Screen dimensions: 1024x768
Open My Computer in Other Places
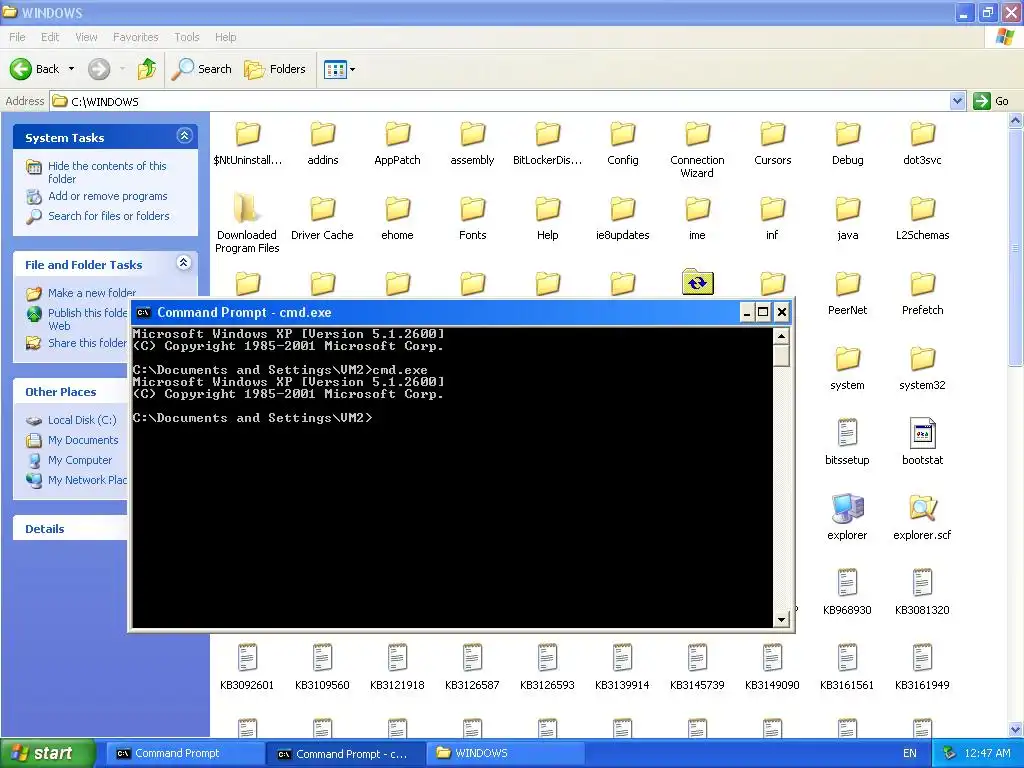click(x=80, y=460)
